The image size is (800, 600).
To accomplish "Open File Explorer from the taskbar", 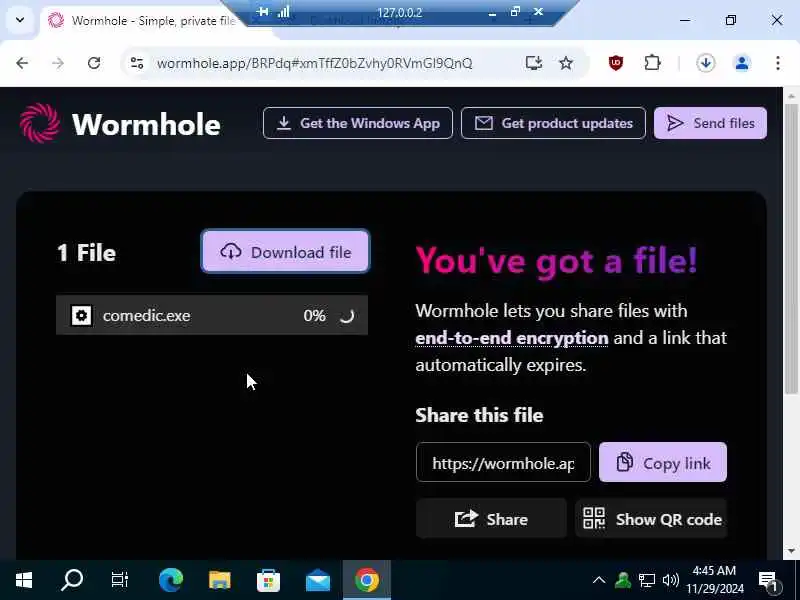I will 220,580.
